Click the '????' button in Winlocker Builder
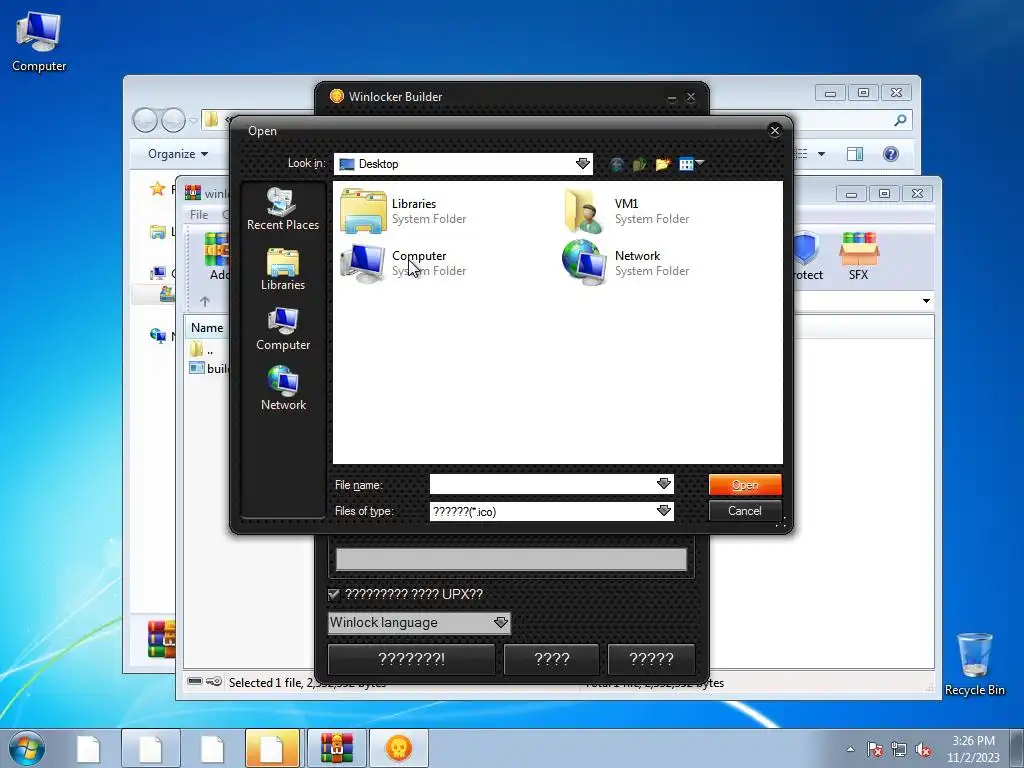 (552, 659)
